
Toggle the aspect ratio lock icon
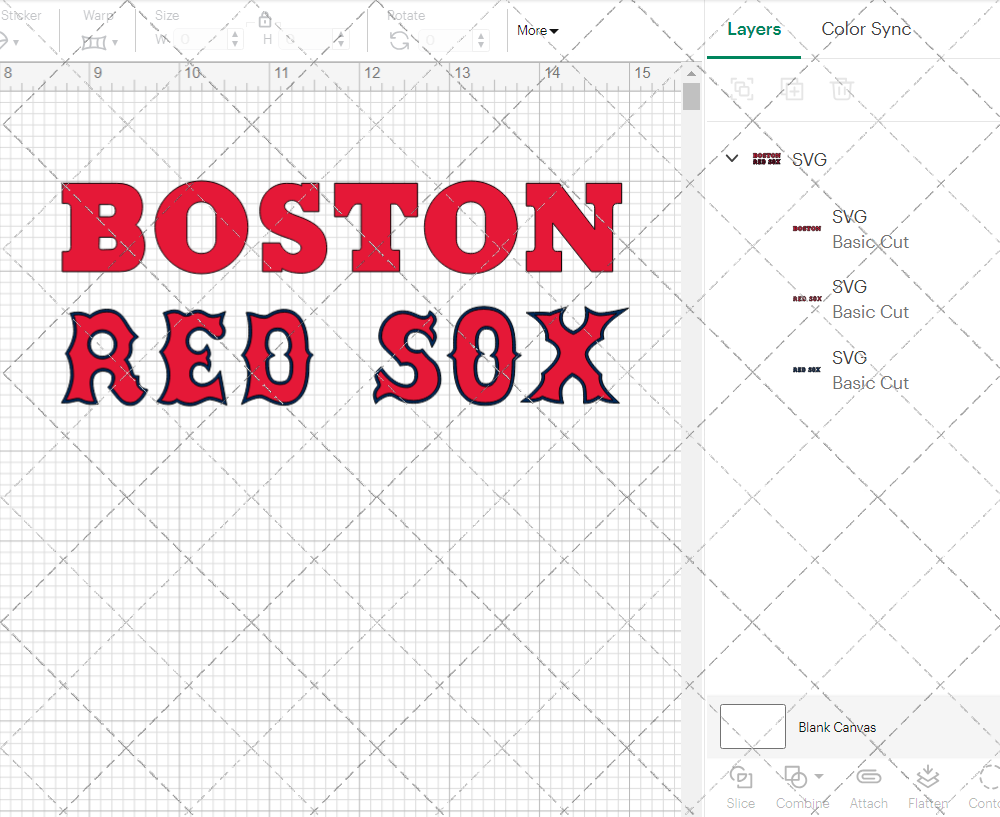coord(265,20)
